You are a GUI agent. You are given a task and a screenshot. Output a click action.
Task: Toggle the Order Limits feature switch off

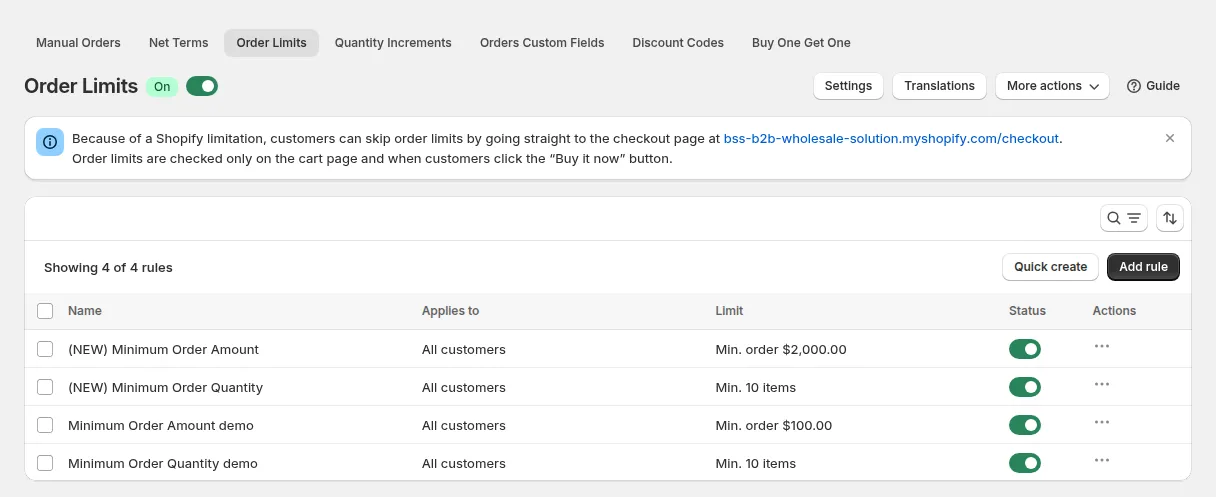pos(202,86)
